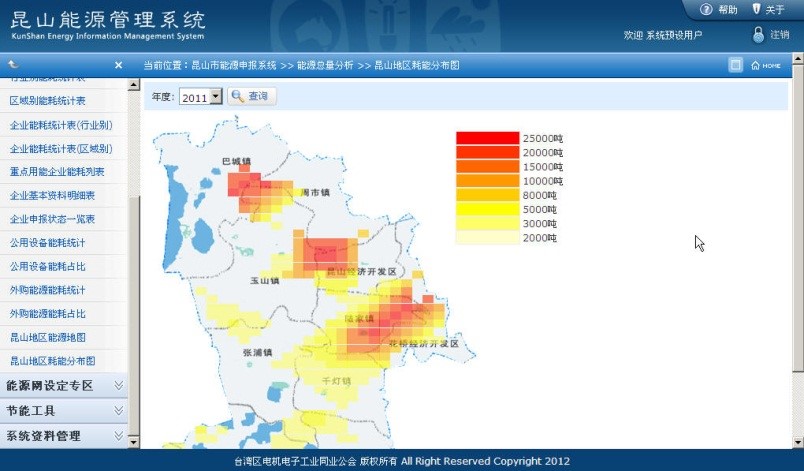Click 能源总量分析 breadcrumb link
The height and width of the screenshot is (471, 804).
click(x=325, y=66)
